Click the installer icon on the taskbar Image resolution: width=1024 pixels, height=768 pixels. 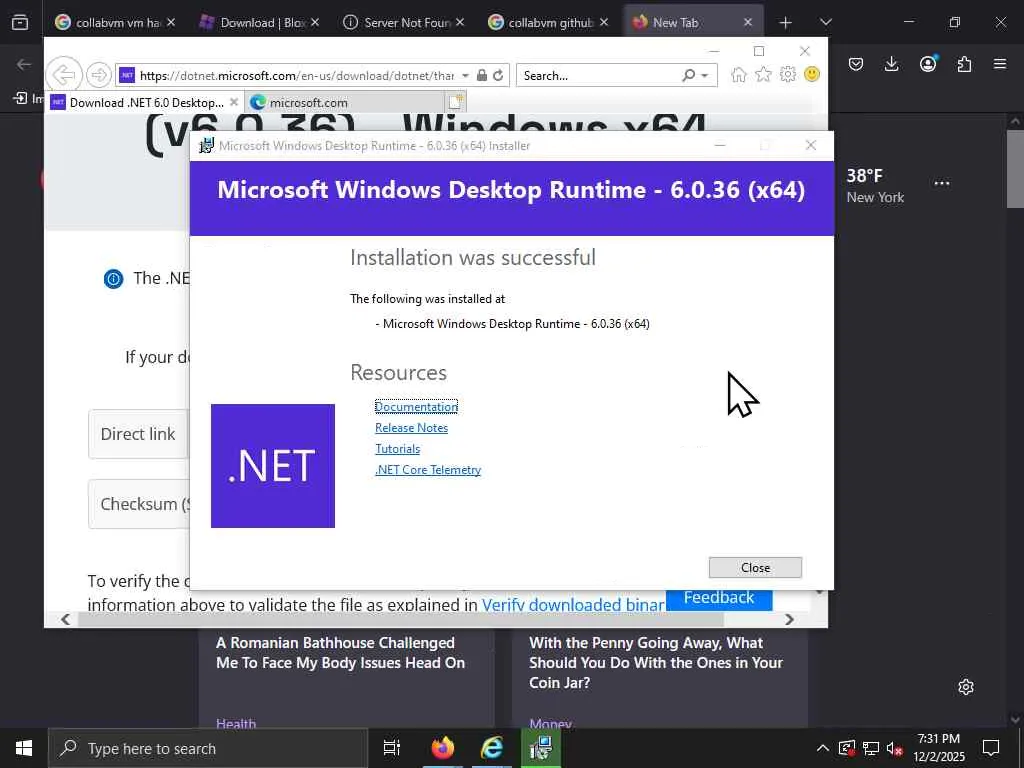click(541, 748)
